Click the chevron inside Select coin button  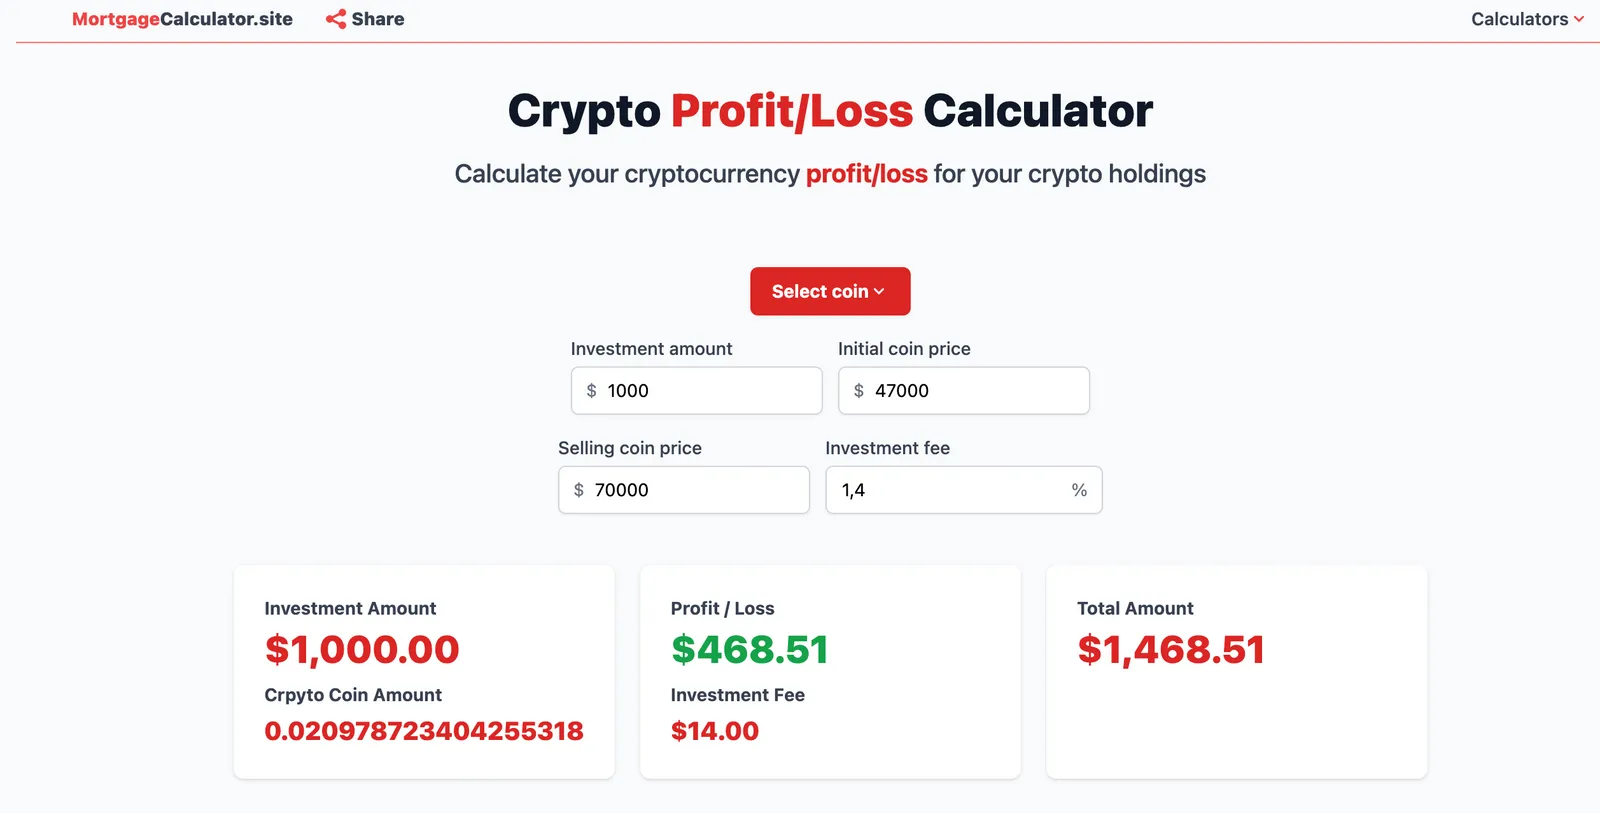point(879,291)
